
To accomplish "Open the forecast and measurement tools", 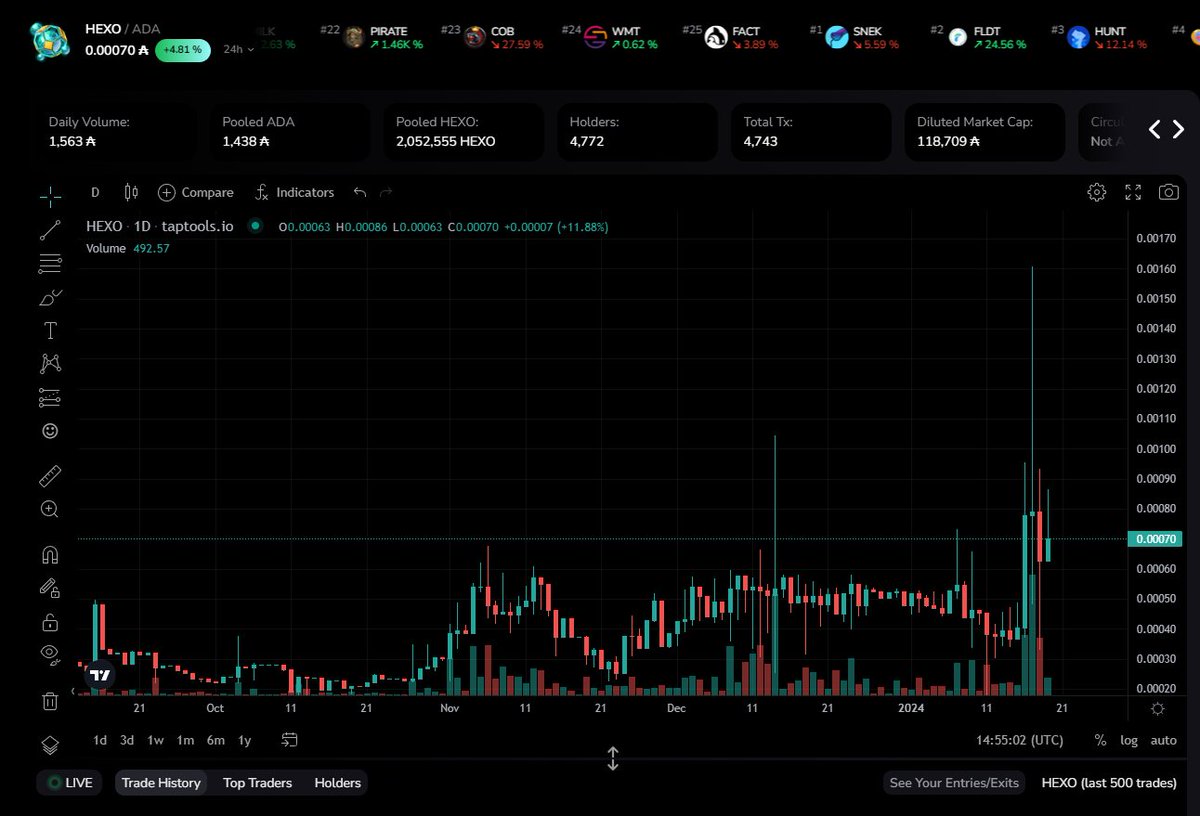I will click(x=50, y=397).
